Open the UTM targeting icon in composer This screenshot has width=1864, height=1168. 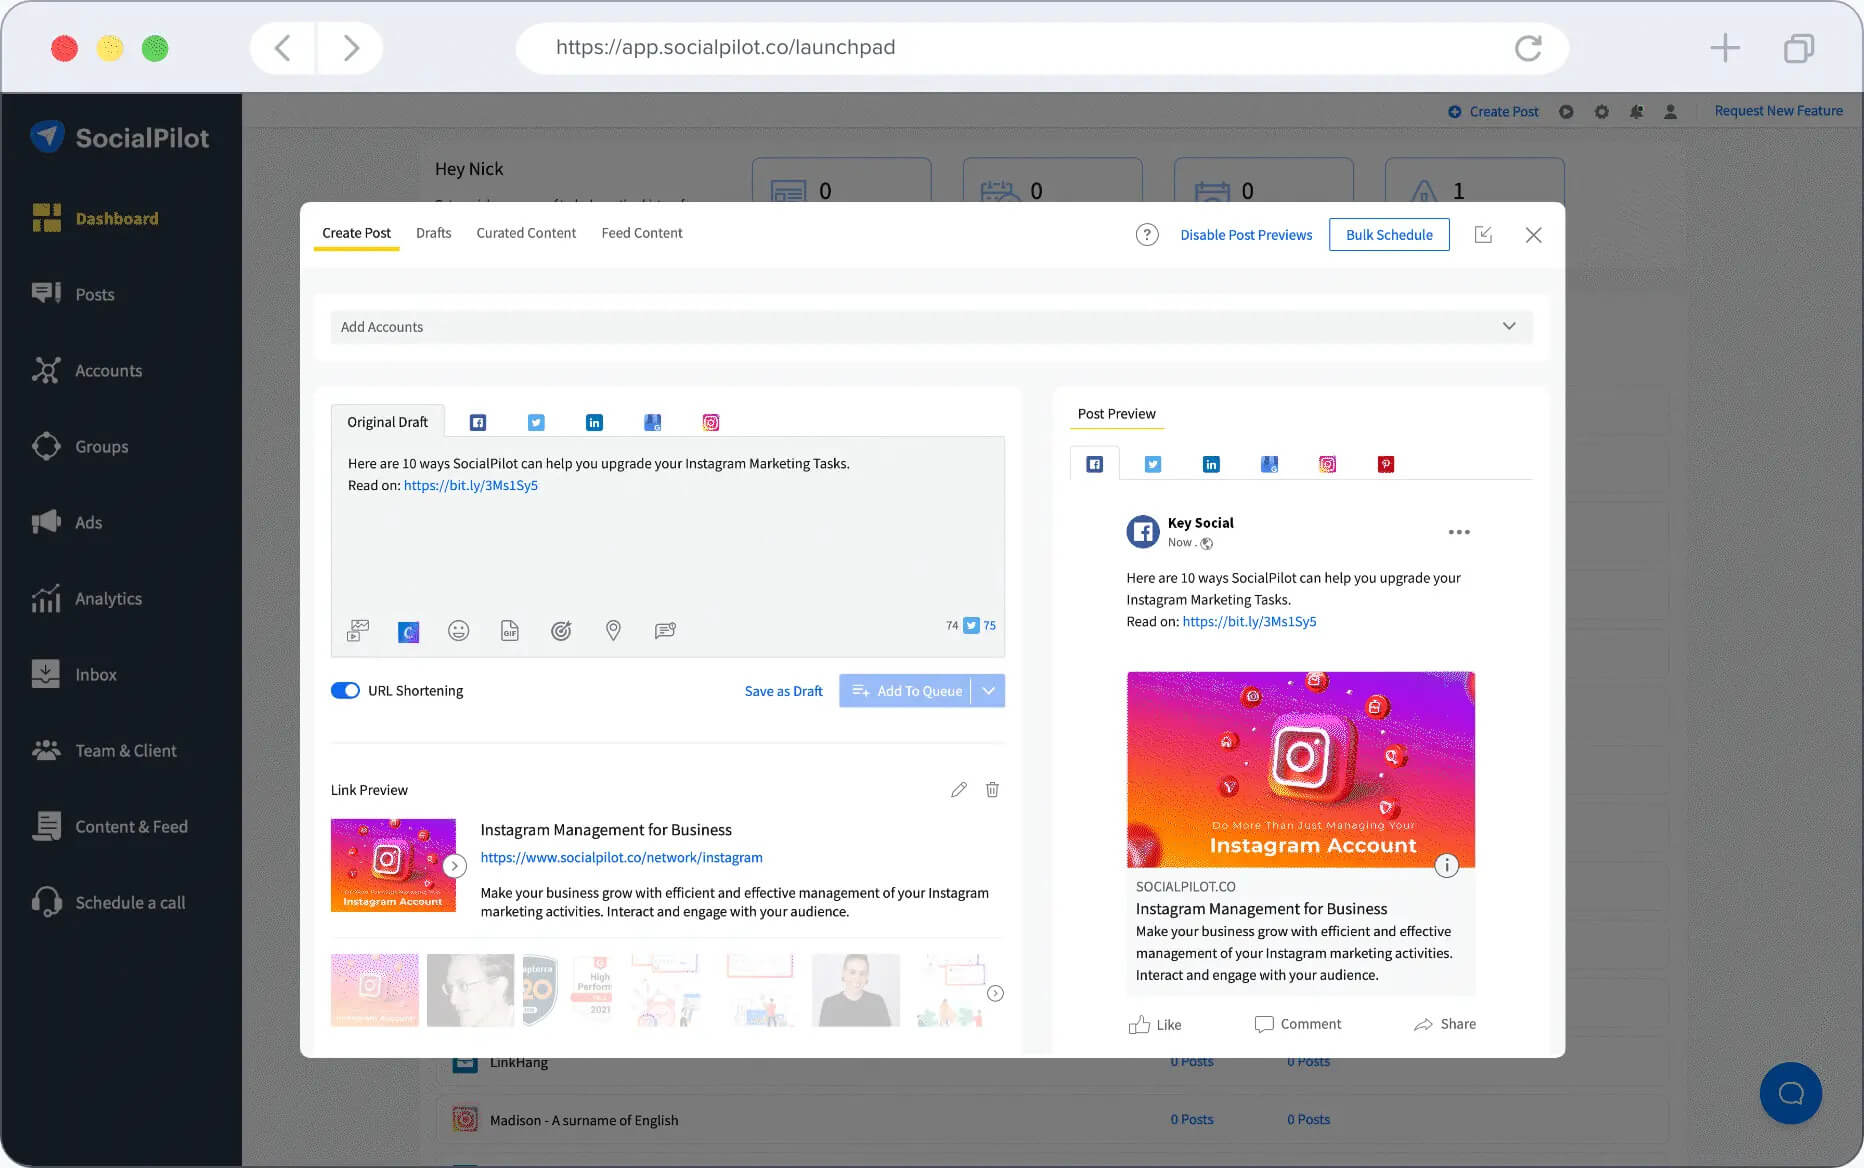tap(561, 630)
